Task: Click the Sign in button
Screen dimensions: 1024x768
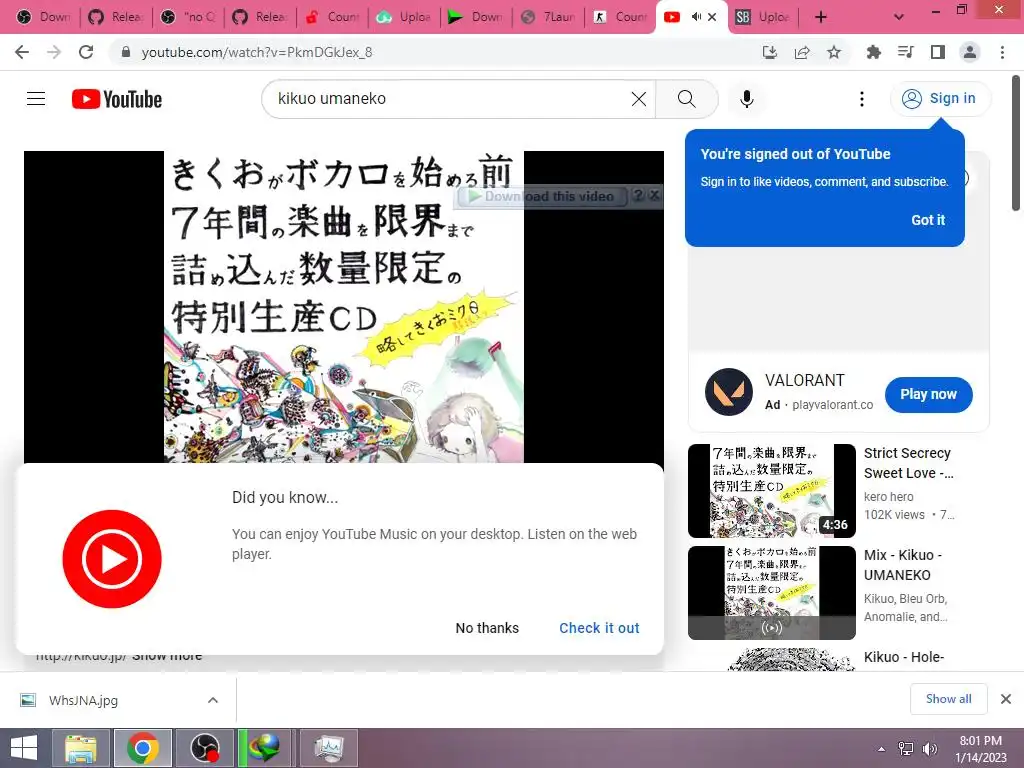Action: pos(940,99)
